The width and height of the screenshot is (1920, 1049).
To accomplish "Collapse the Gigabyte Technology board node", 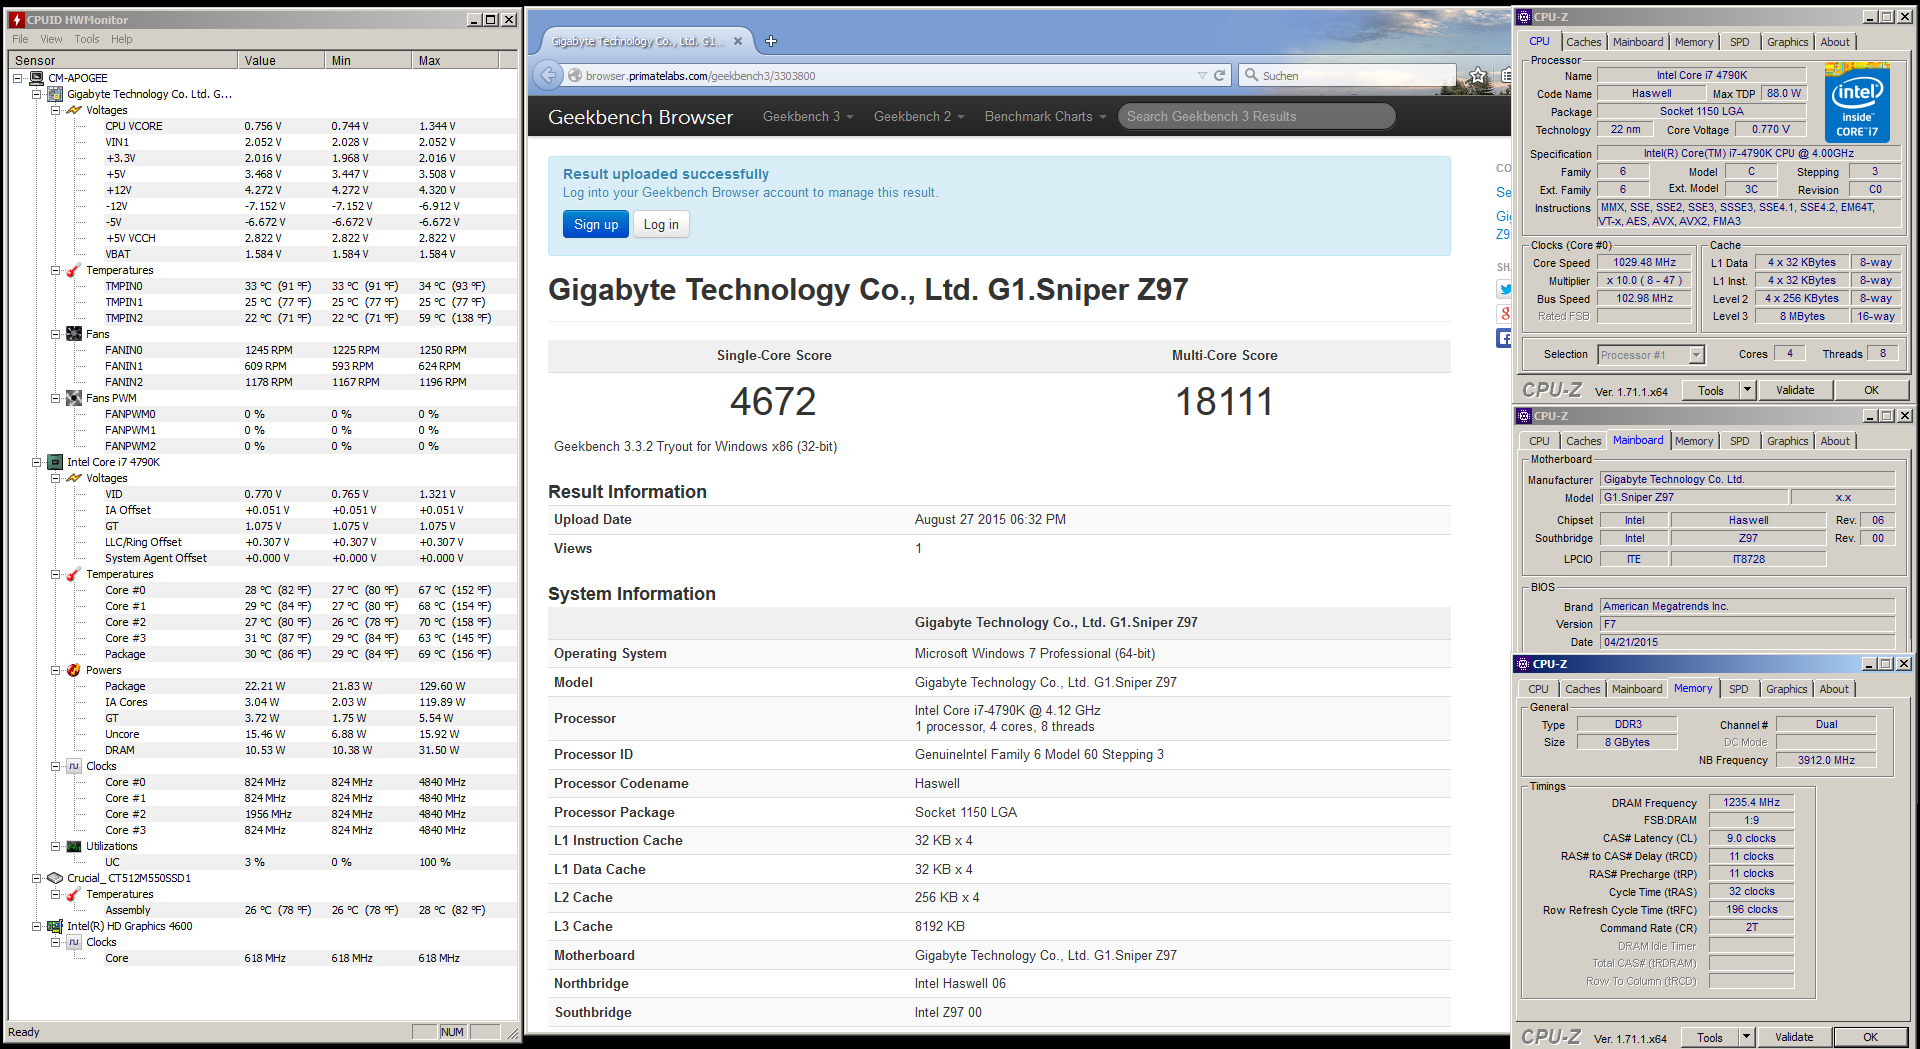I will [x=37, y=94].
